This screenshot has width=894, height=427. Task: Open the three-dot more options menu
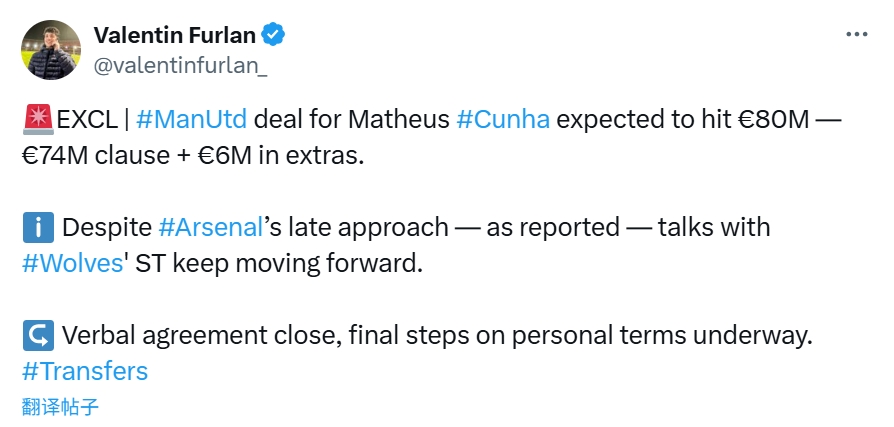[857, 33]
